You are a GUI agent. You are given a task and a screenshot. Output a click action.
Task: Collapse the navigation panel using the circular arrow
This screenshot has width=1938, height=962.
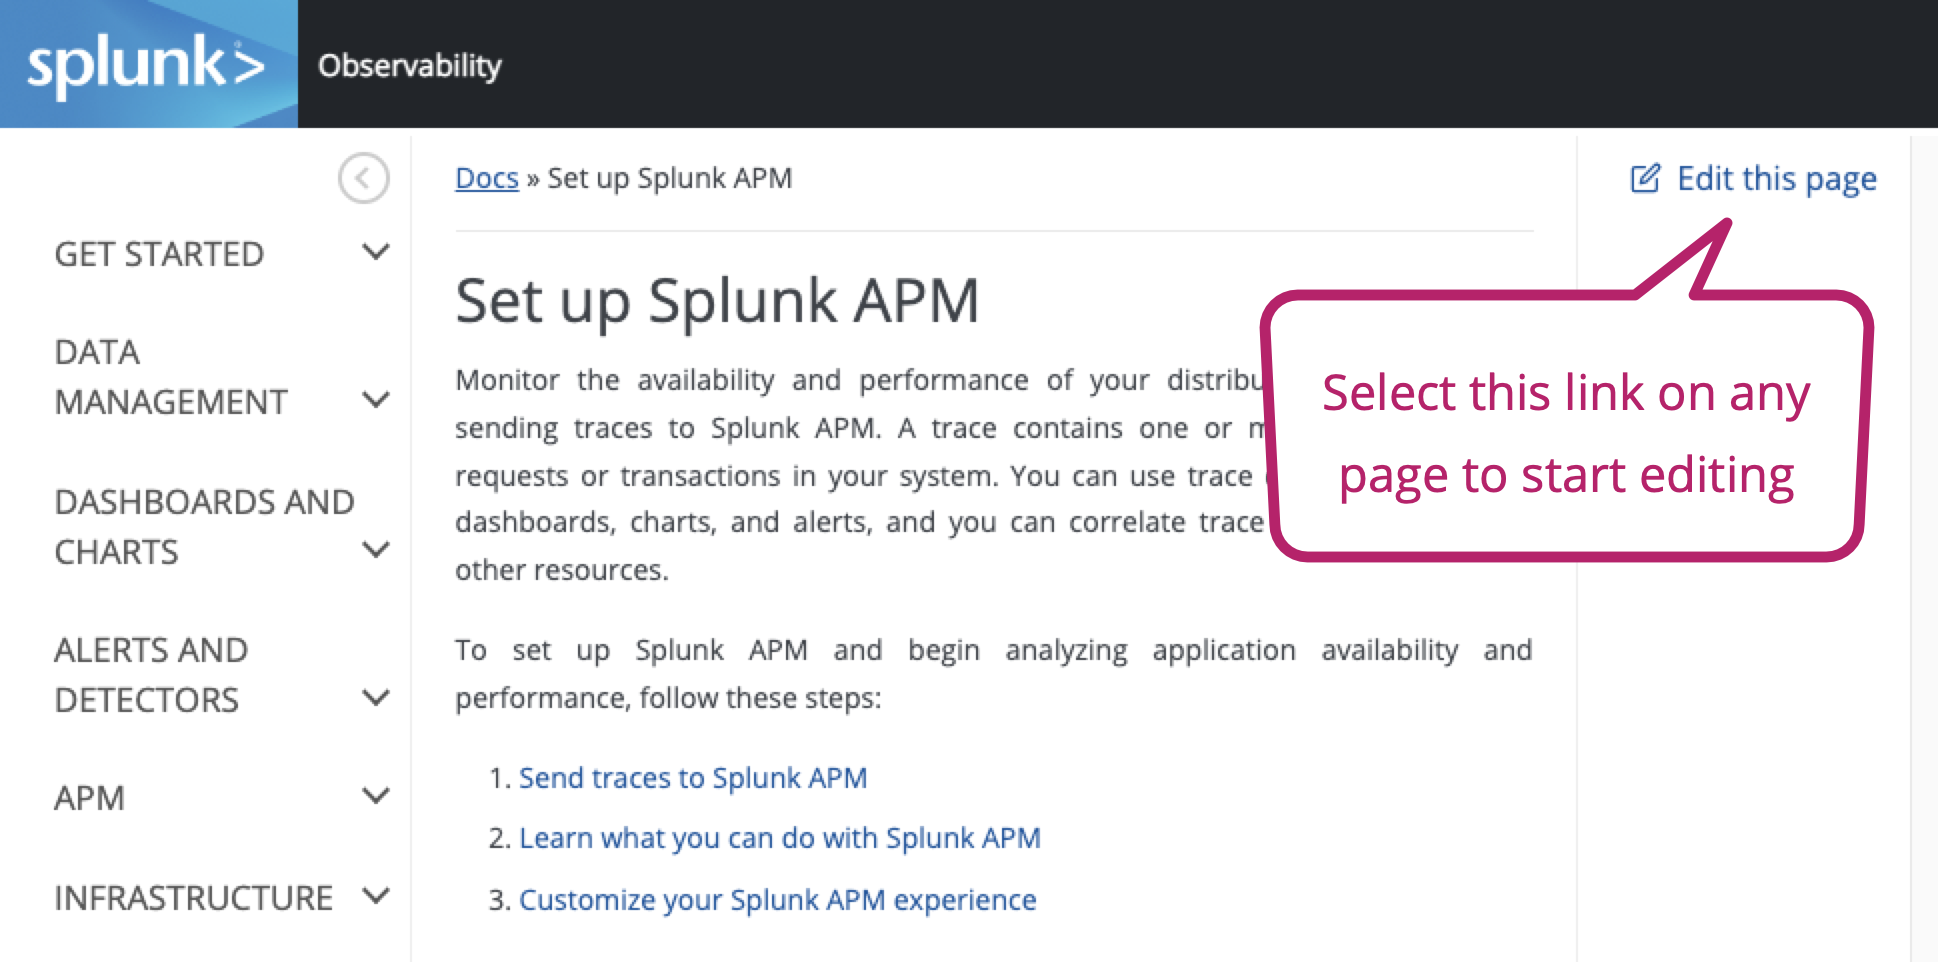[x=362, y=178]
